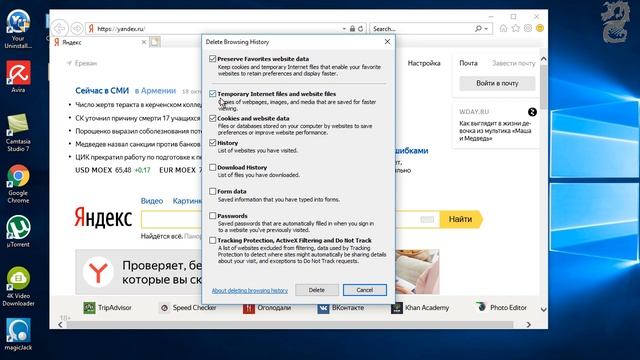Open 4K Video Downloader shortcut
The width and height of the screenshot is (640, 360).
pyautogui.click(x=18, y=287)
